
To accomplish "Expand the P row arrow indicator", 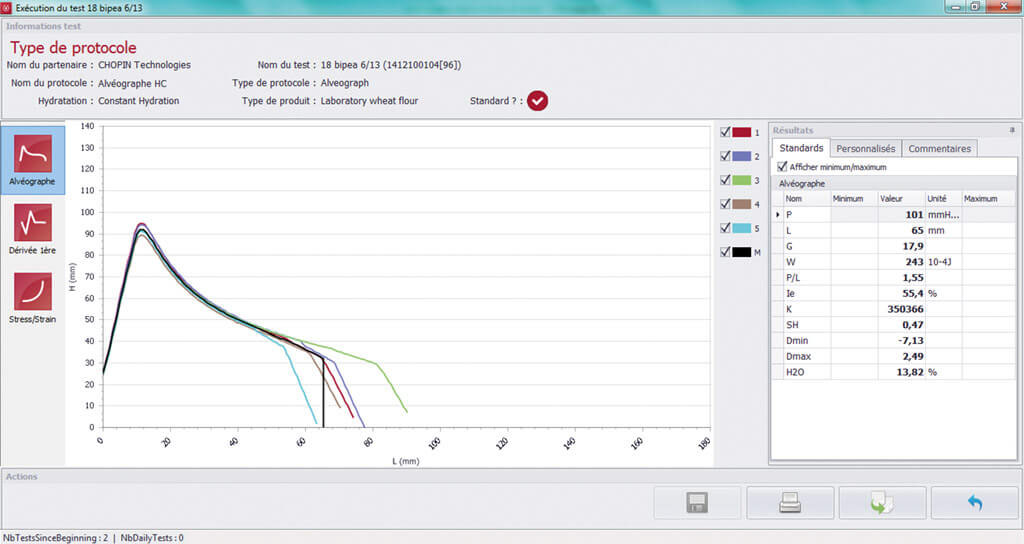I will (778, 214).
